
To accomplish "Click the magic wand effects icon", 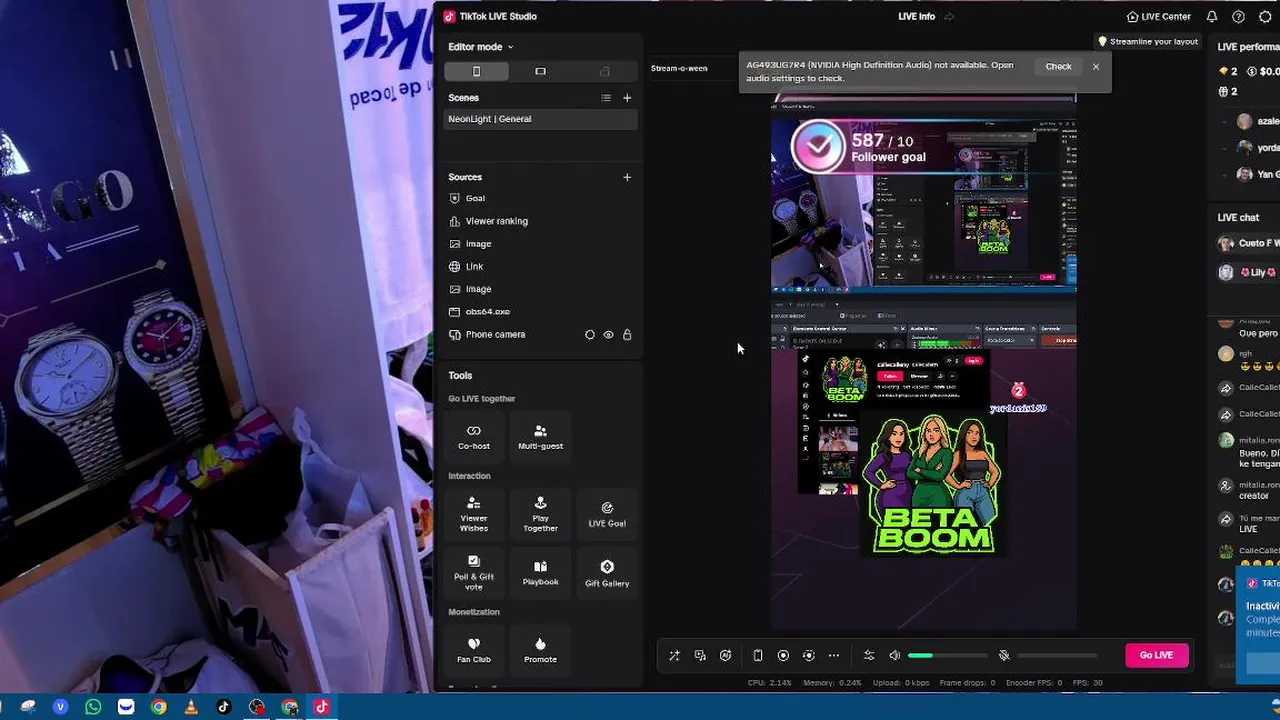I will tap(674, 656).
